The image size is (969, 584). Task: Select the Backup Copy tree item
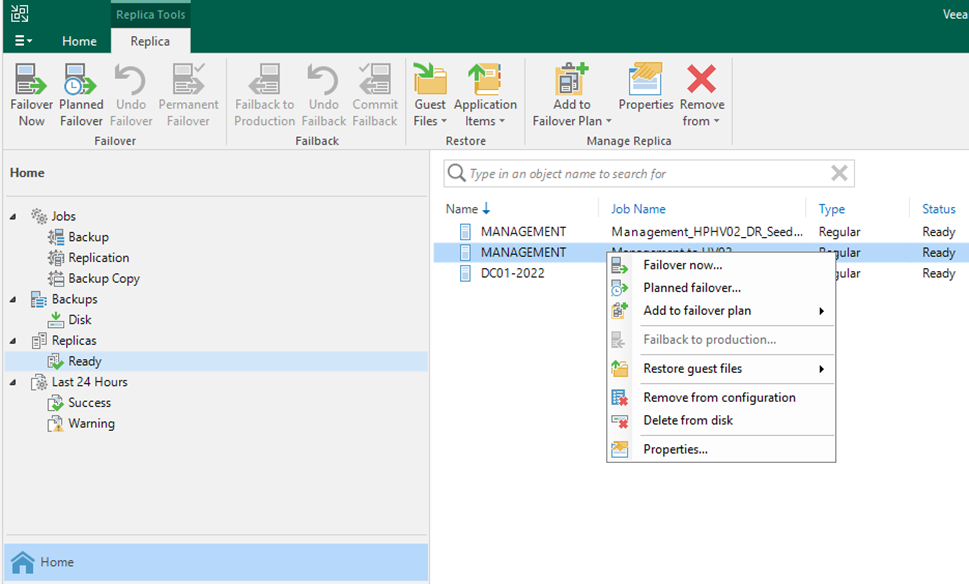click(x=104, y=279)
